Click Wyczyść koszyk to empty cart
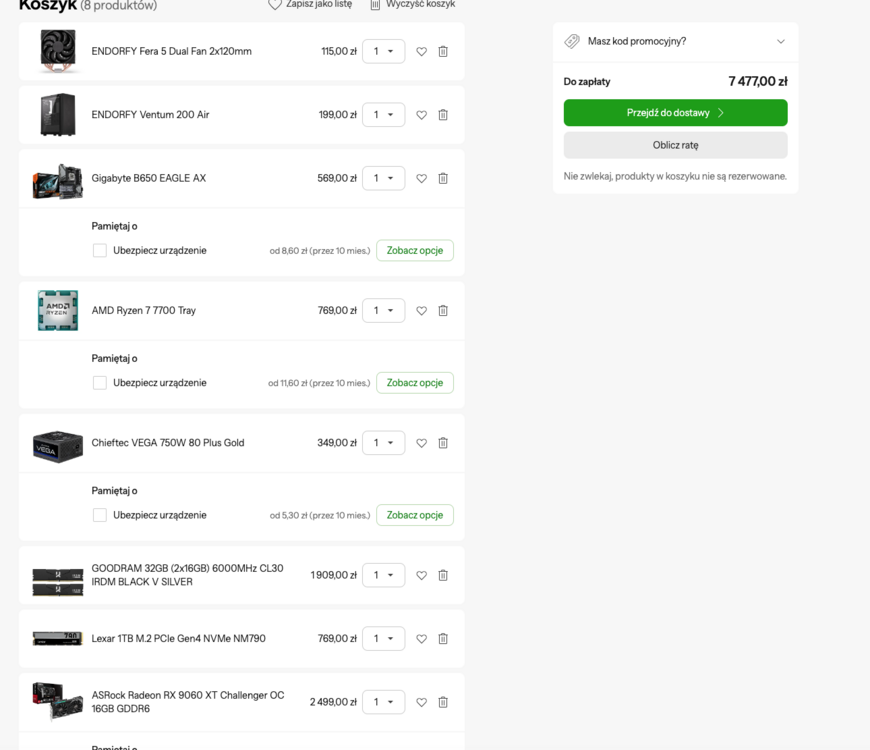The height and width of the screenshot is (750, 870). 413,4
